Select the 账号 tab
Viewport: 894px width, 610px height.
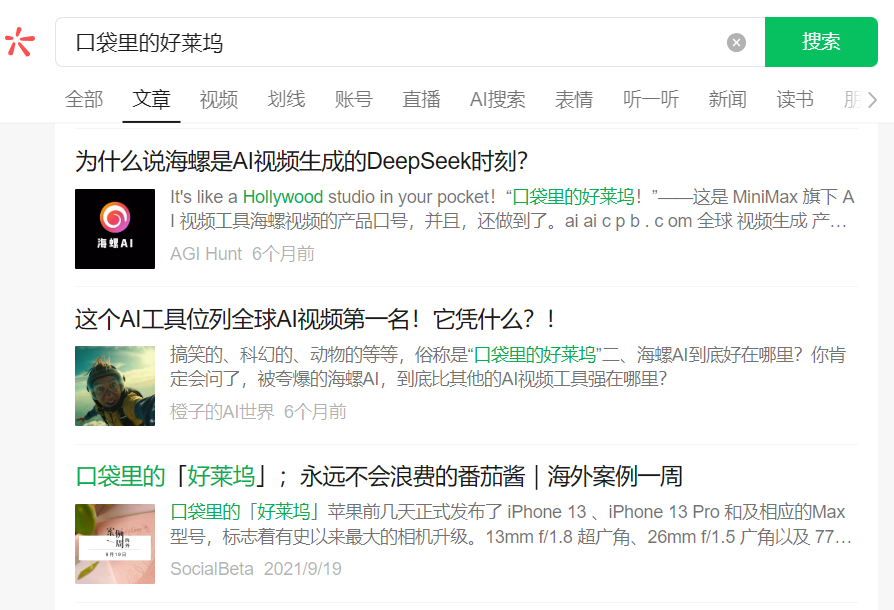(x=353, y=100)
